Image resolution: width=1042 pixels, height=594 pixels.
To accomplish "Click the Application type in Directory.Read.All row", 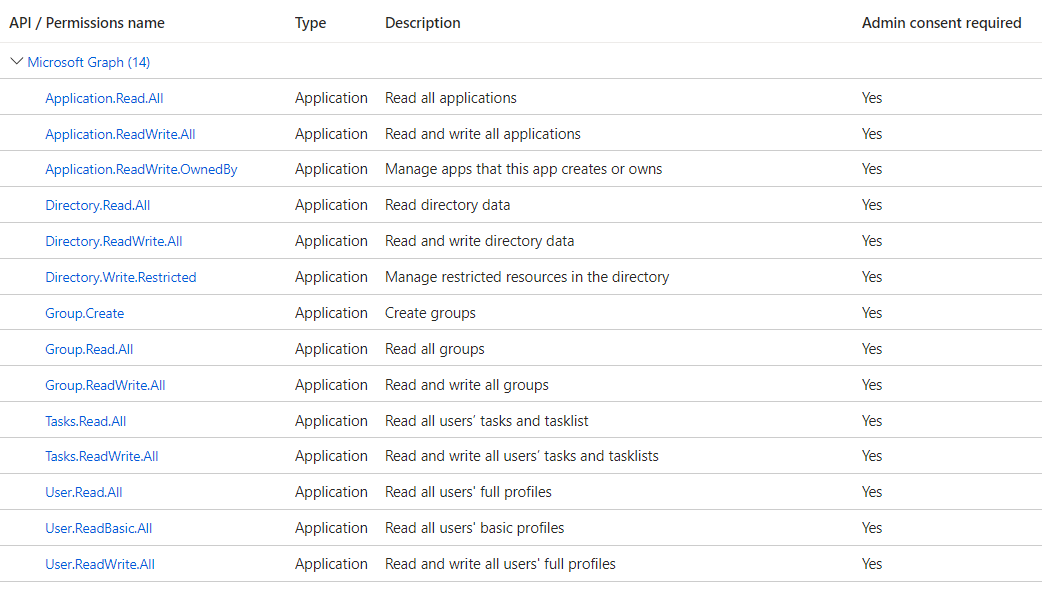I will click(331, 205).
